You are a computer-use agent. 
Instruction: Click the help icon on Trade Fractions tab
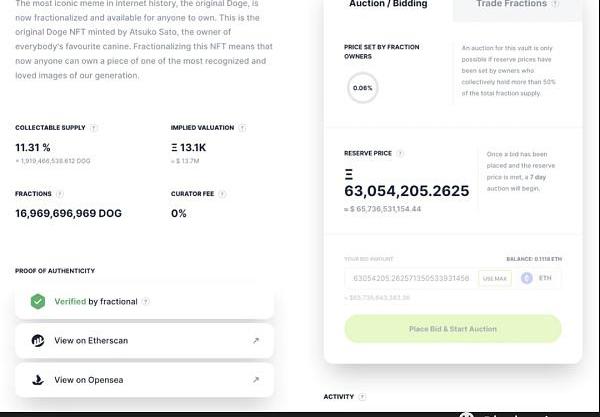(556, 4)
